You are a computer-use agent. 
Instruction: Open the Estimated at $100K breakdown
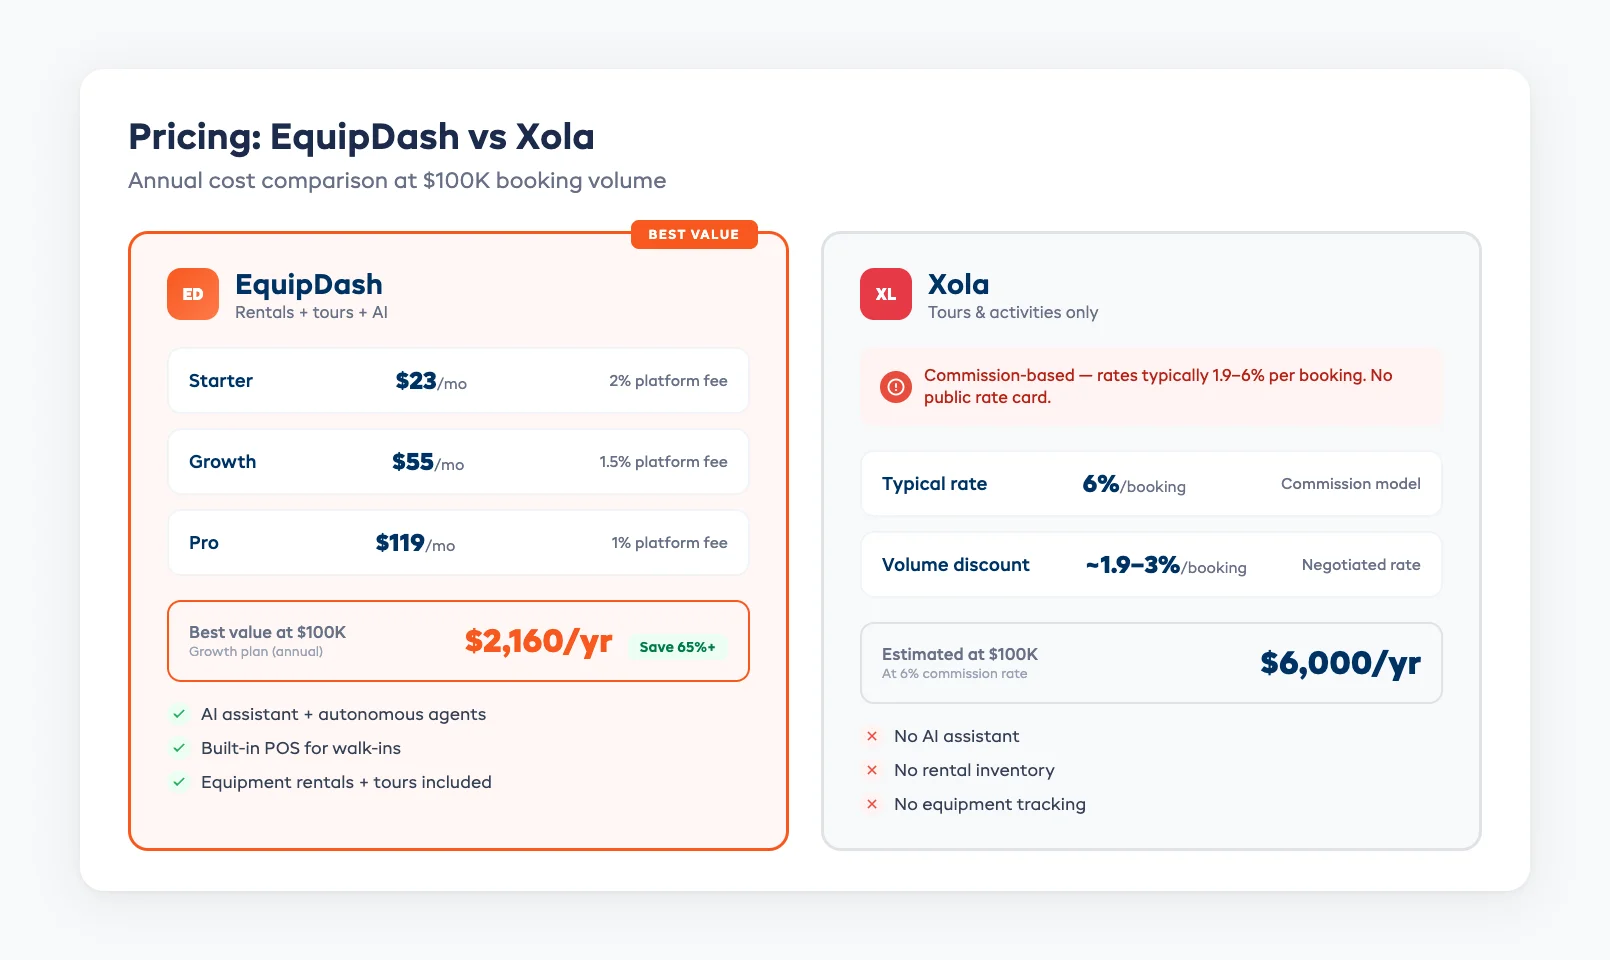[x=1151, y=662]
